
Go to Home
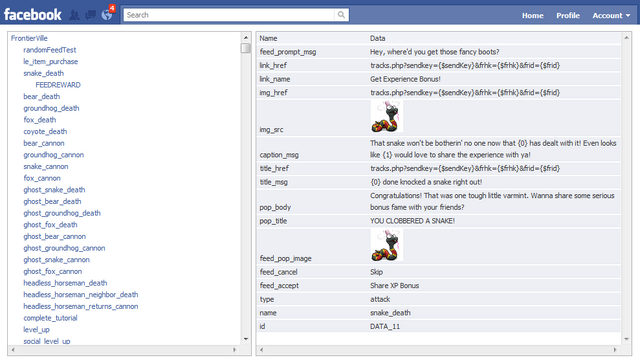click(x=533, y=16)
